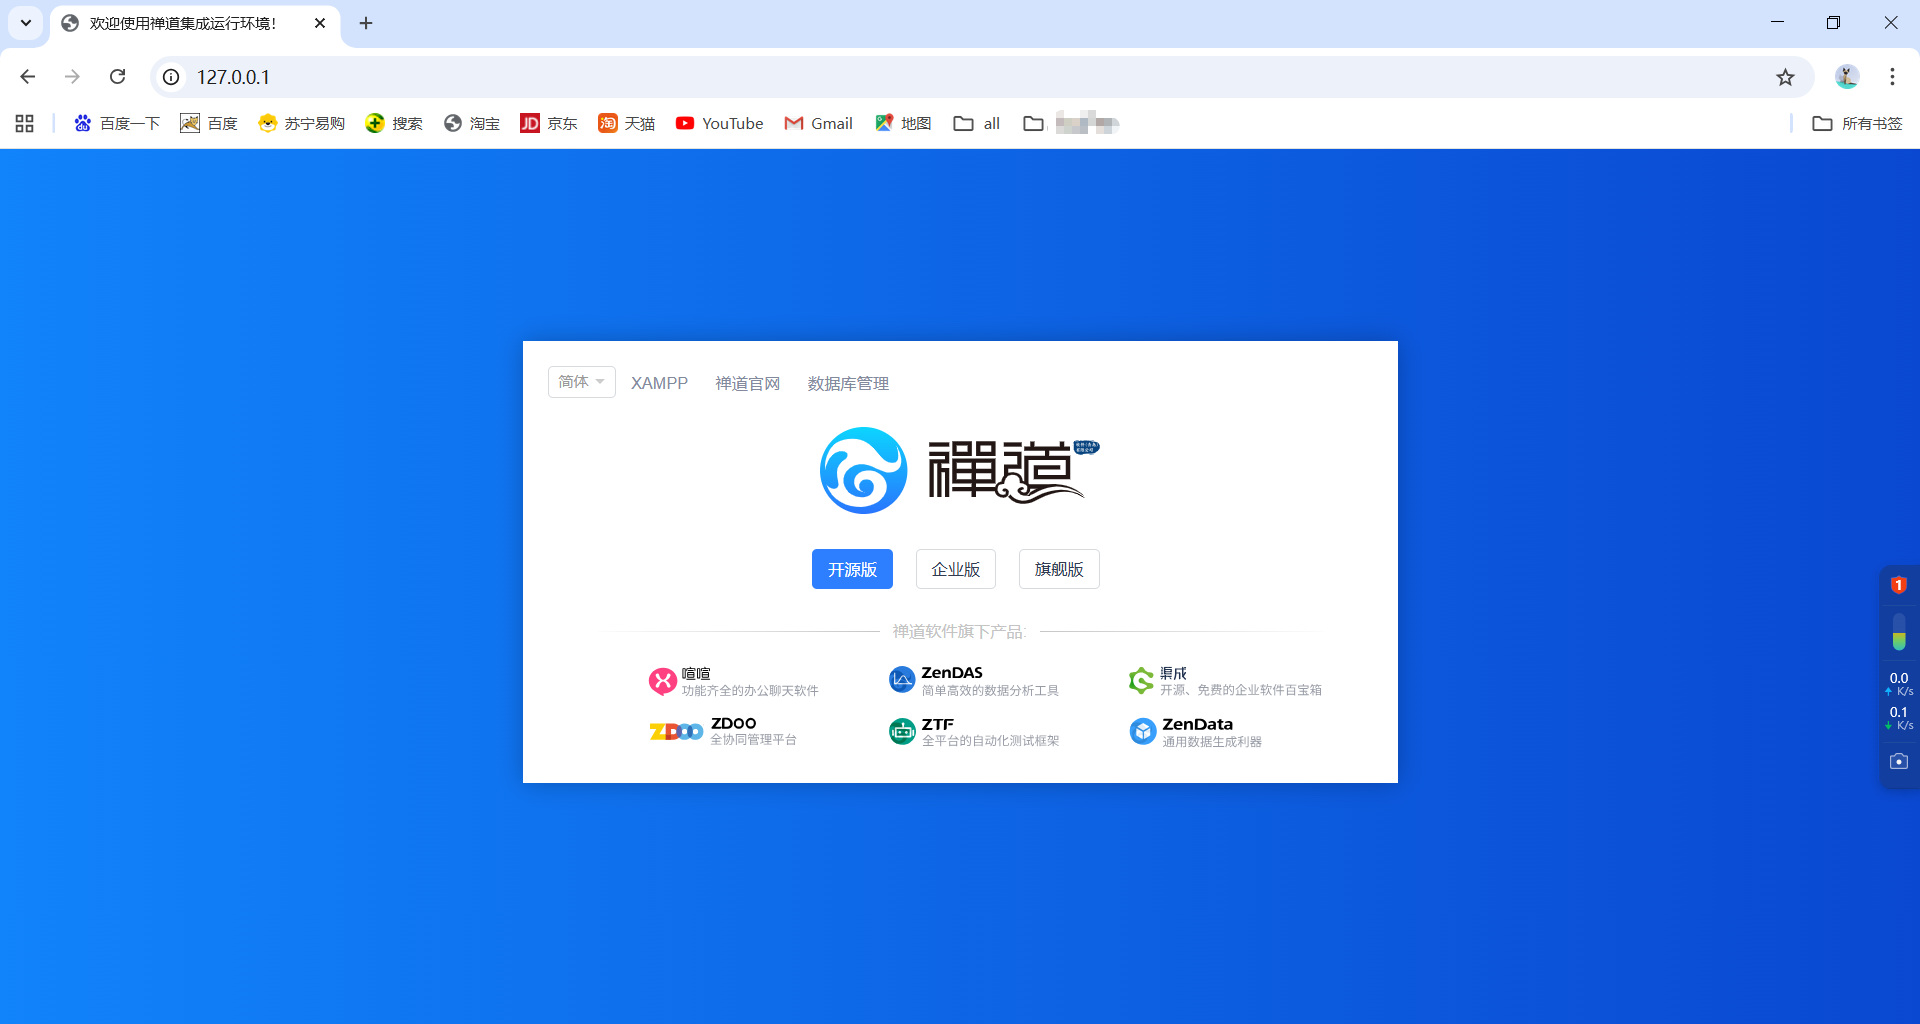Viewport: 1920px width, 1024px height.
Task: Click description 全平台的自动化测试框架
Action: 990,741
